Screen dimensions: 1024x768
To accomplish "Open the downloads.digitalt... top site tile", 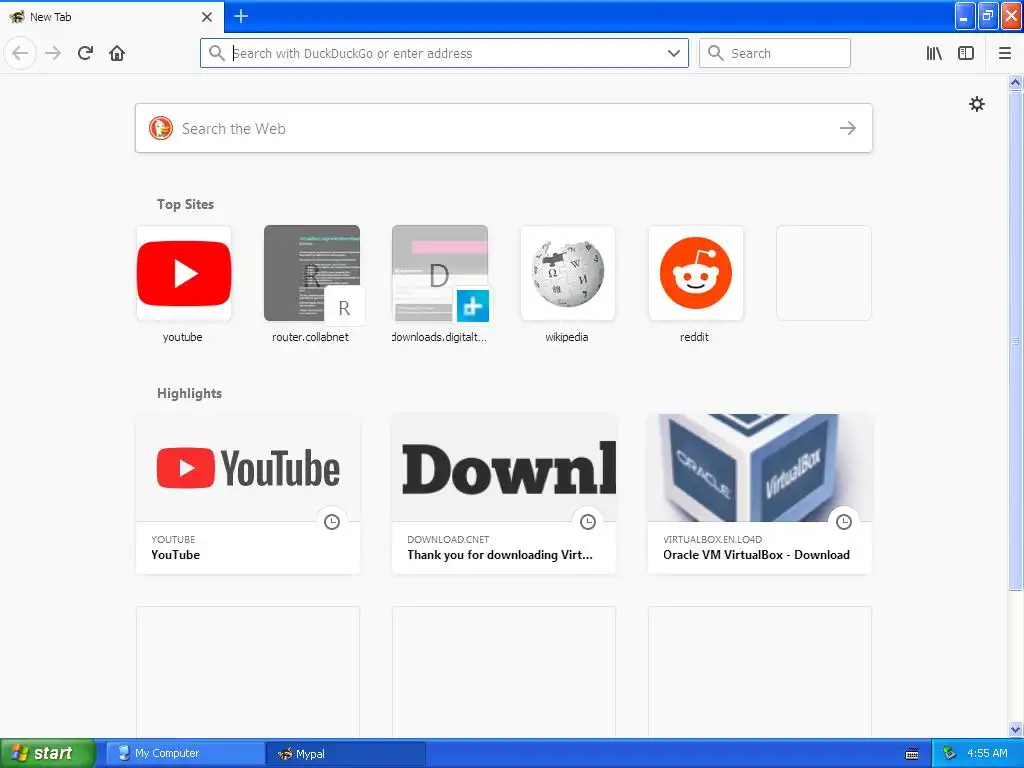I will click(x=440, y=273).
